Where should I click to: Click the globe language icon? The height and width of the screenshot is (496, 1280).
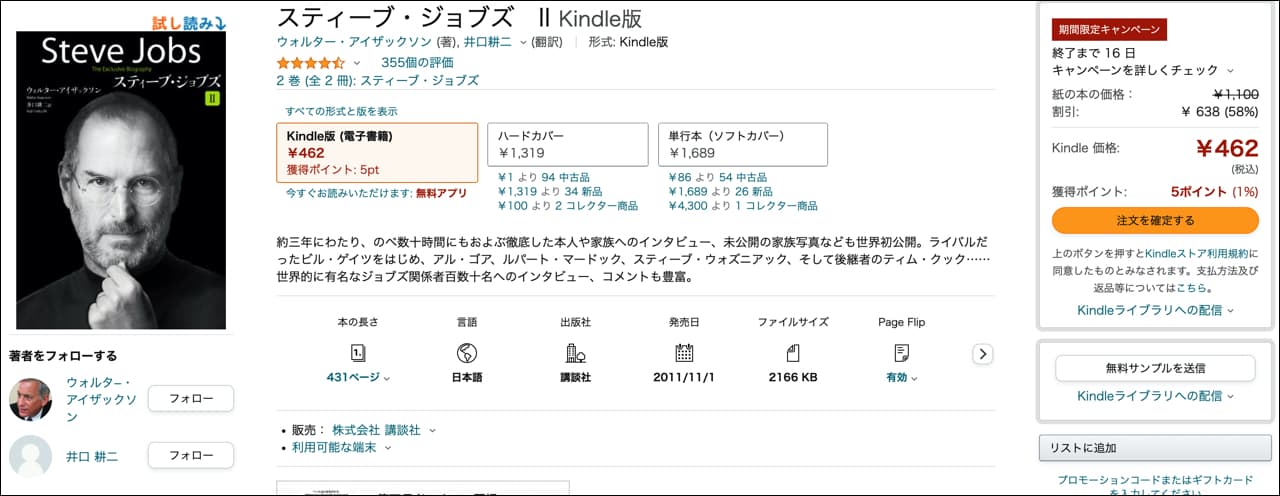pyautogui.click(x=466, y=352)
